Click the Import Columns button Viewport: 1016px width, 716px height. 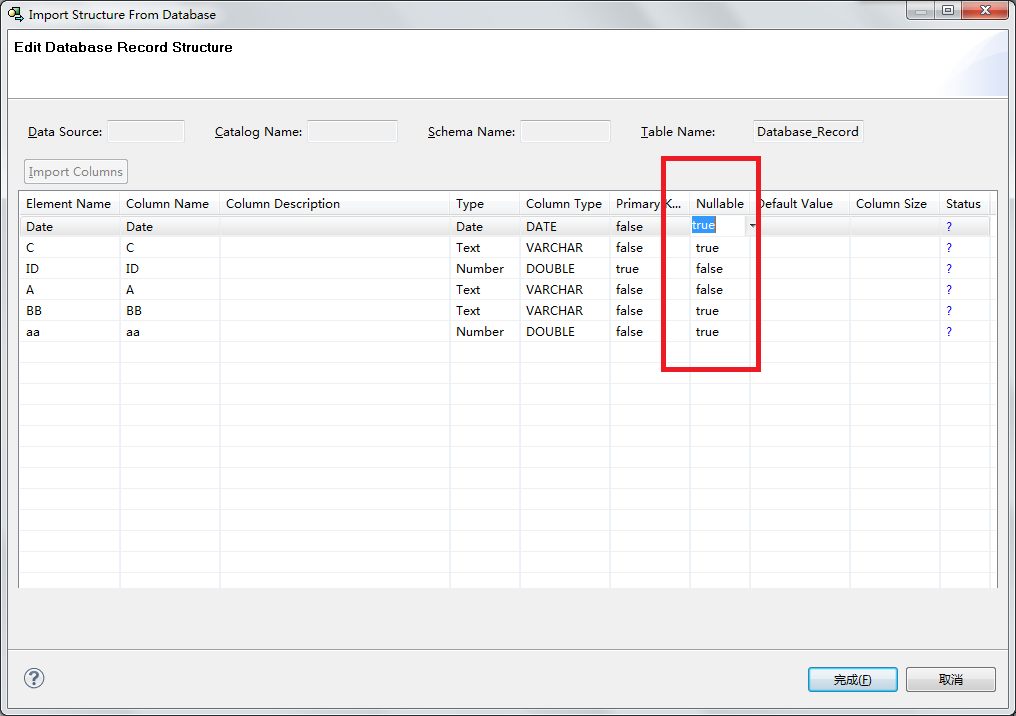76,172
